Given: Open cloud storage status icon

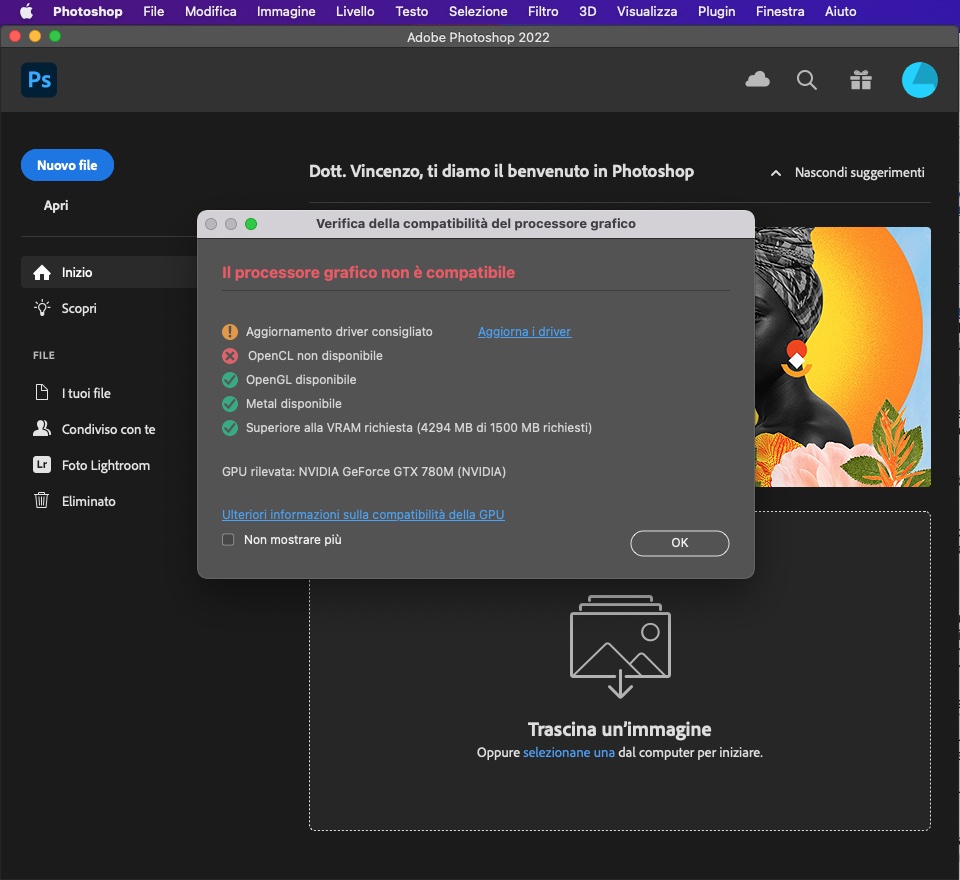Looking at the screenshot, I should 757,80.
